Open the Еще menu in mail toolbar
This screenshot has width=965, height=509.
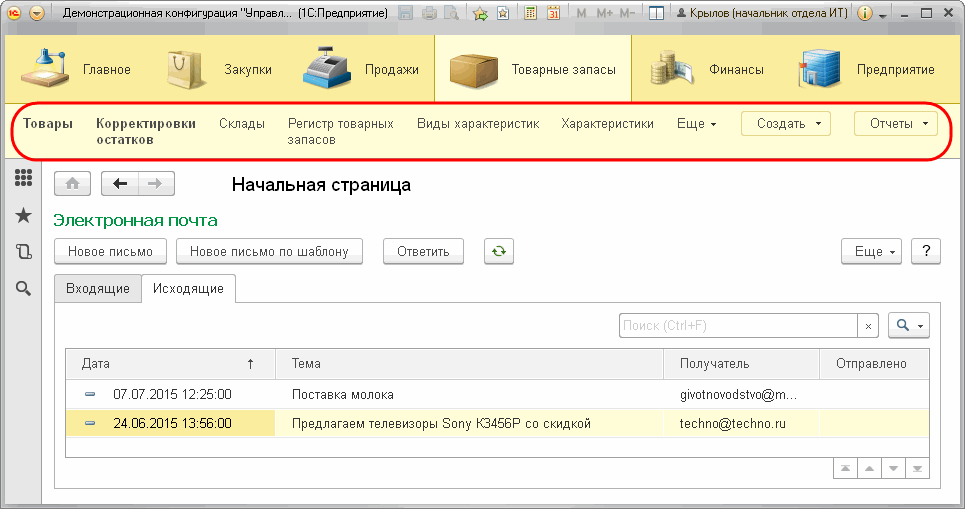(x=871, y=251)
